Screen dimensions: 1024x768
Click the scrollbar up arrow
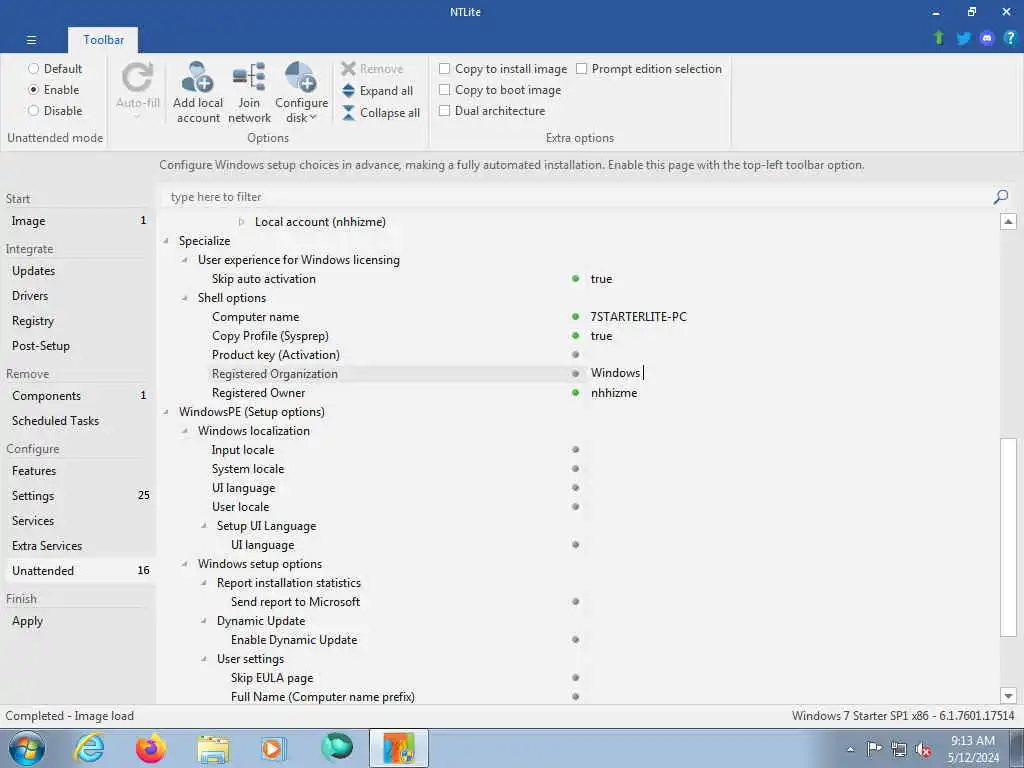click(1008, 221)
